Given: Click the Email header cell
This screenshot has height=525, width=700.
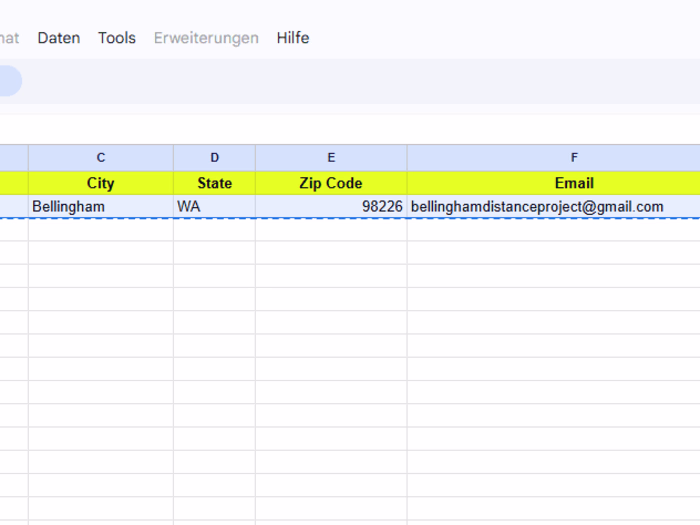Looking at the screenshot, I should click(x=554, y=183).
